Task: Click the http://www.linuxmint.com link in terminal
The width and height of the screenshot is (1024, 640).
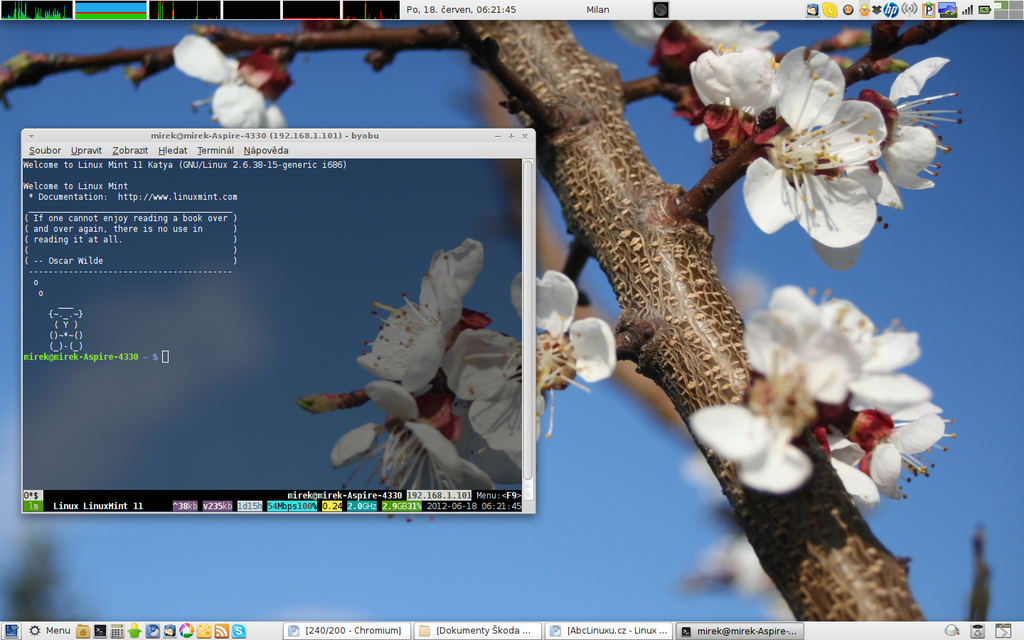Action: point(178,197)
